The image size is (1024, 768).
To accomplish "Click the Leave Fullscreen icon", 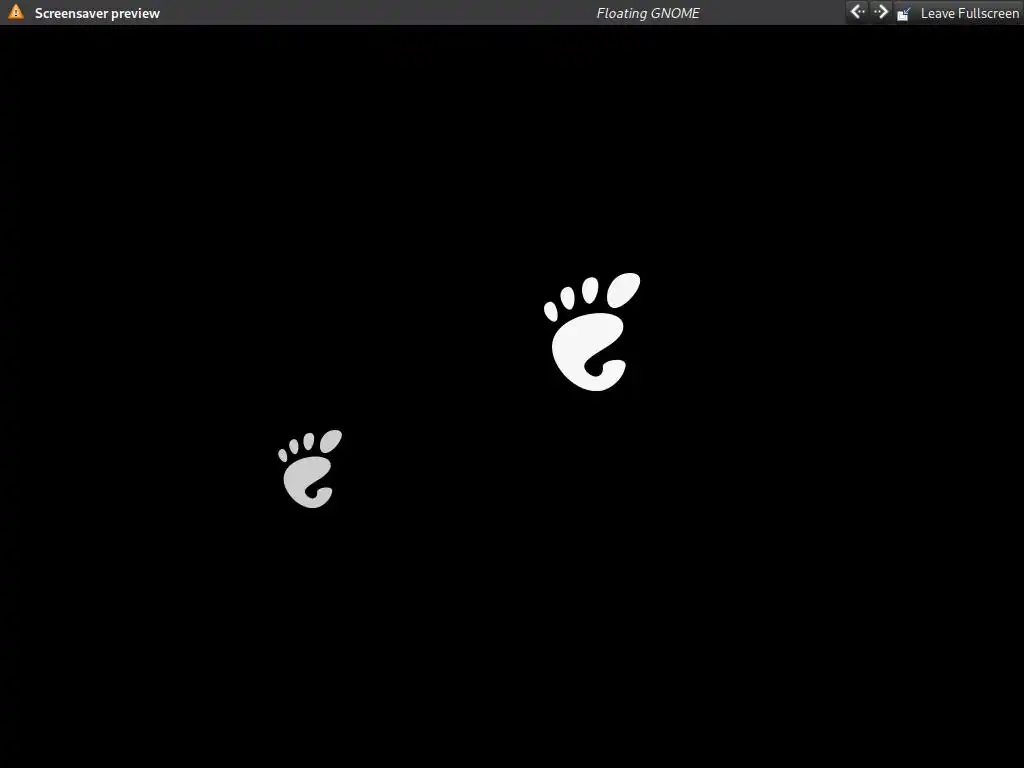I will click(x=904, y=13).
